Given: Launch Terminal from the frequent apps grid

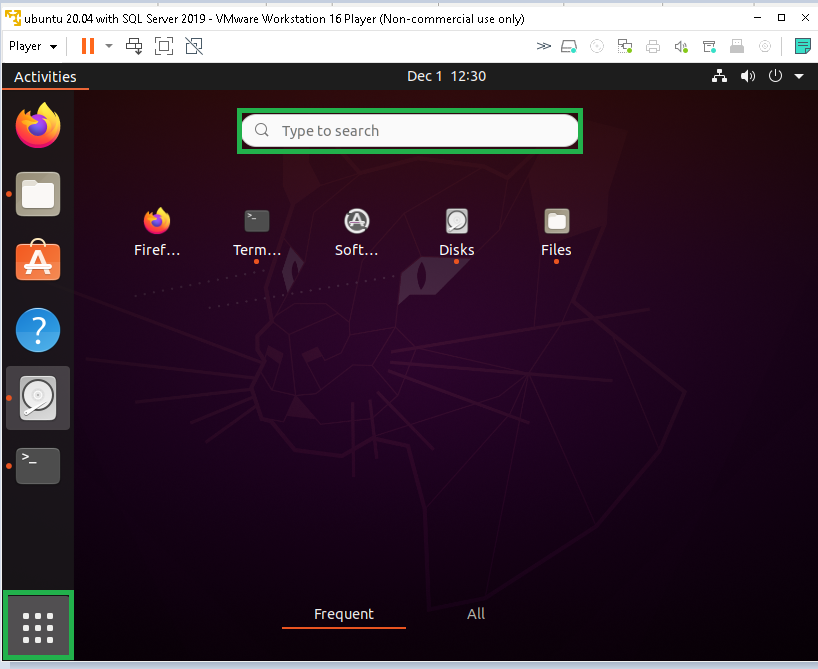Looking at the screenshot, I should (257, 233).
